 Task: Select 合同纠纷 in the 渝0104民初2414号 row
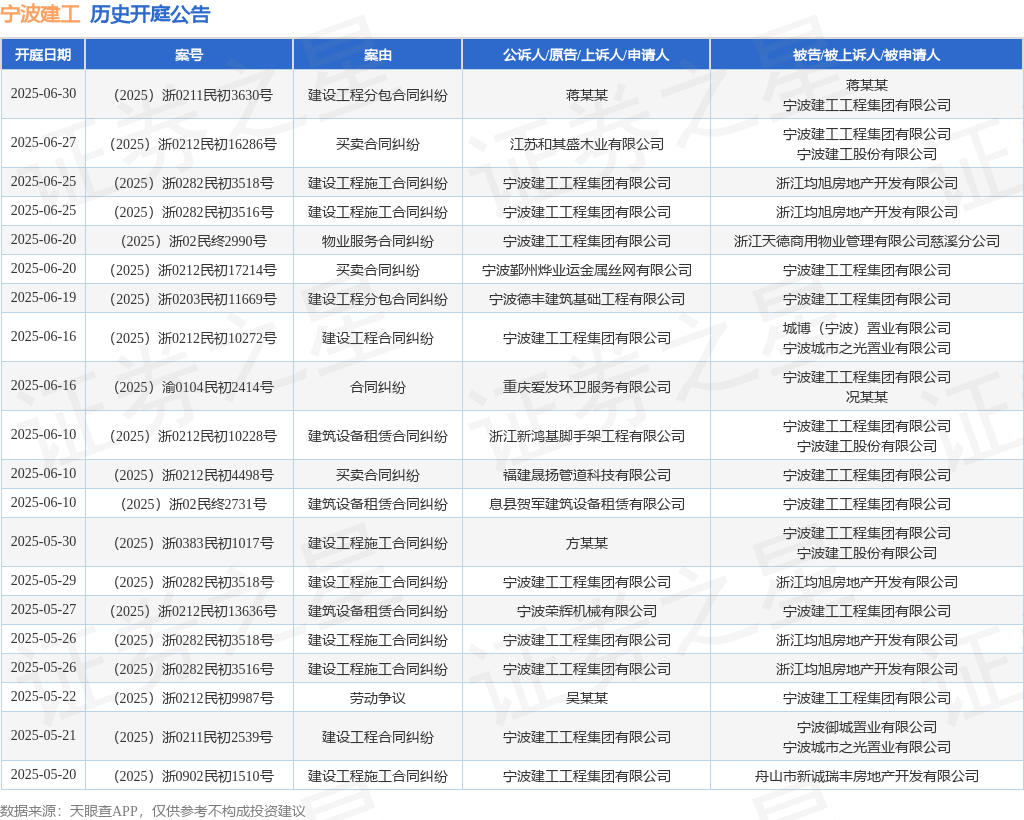[377, 387]
